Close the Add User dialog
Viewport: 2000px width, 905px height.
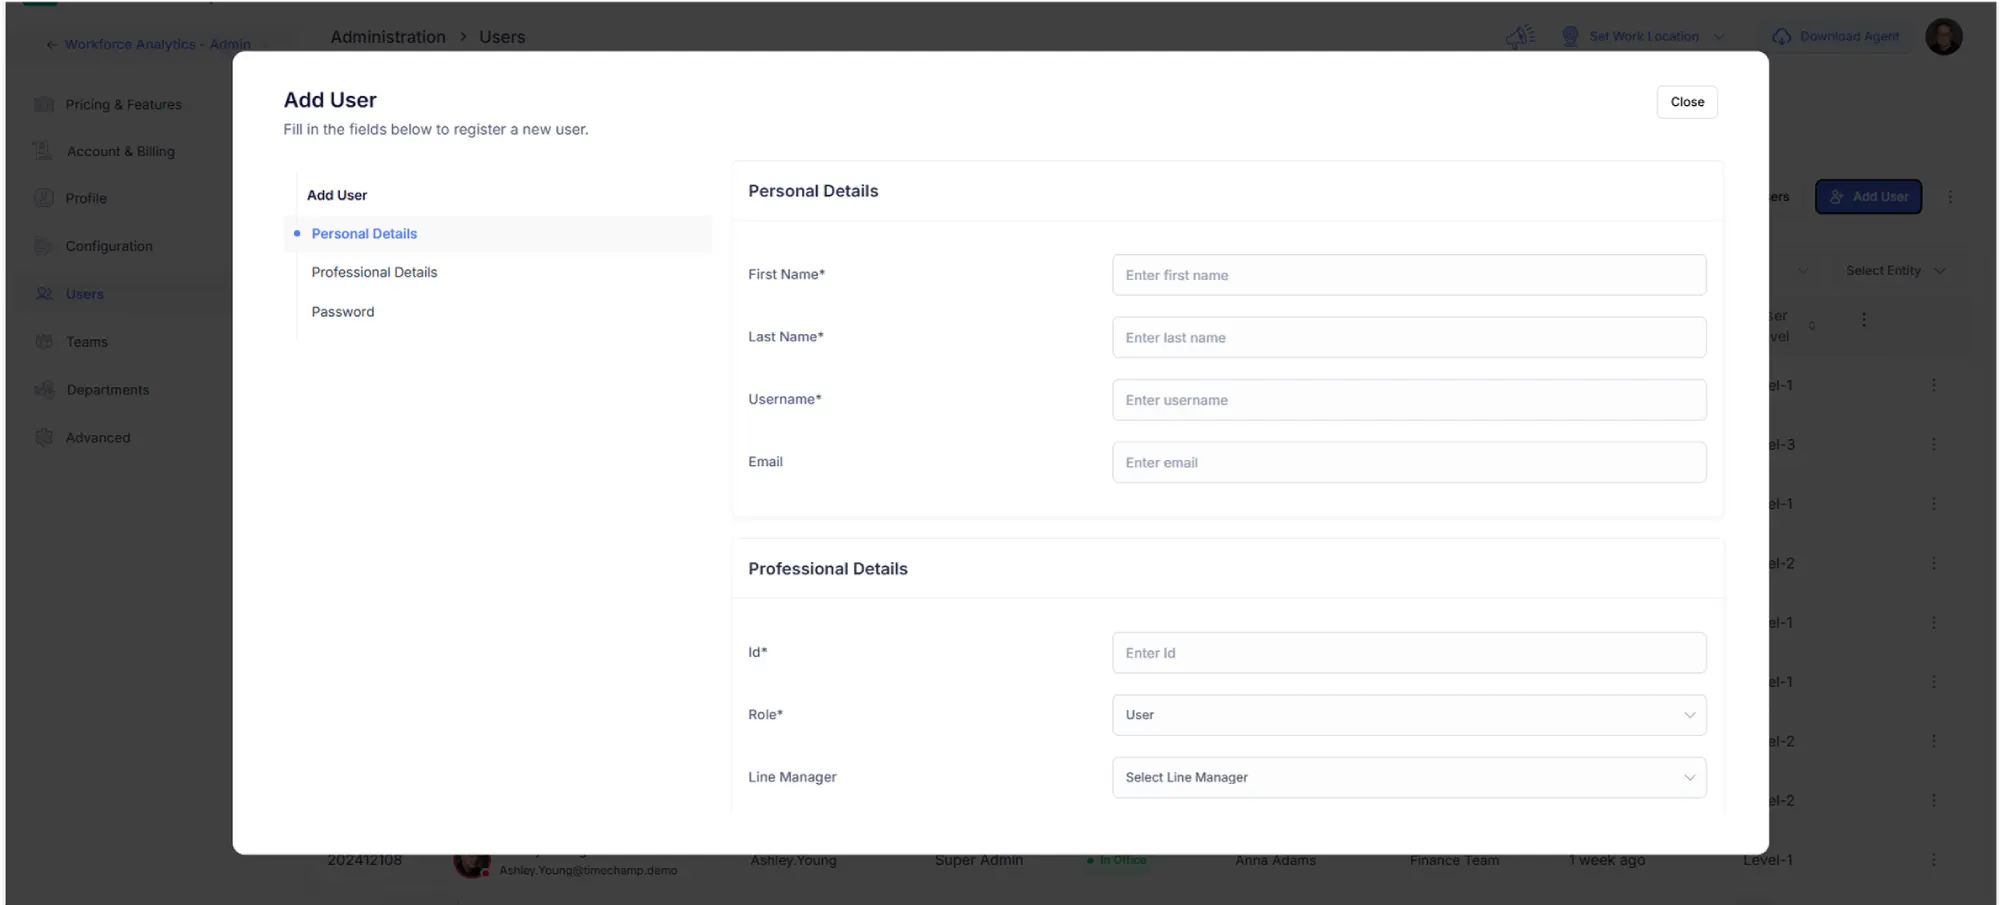click(x=1687, y=101)
